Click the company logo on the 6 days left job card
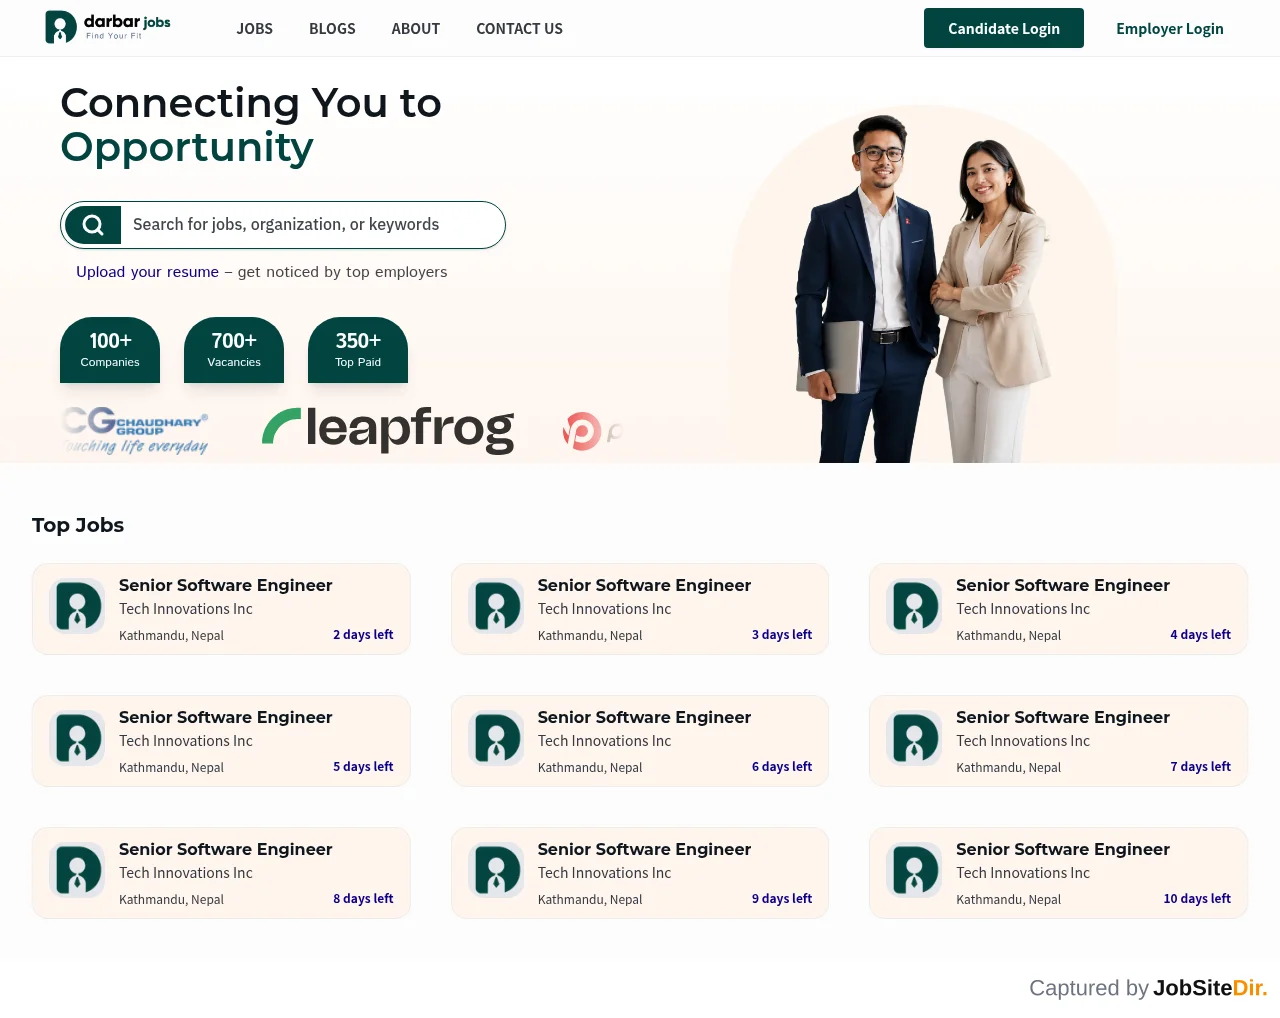1280x1018 pixels. [497, 738]
